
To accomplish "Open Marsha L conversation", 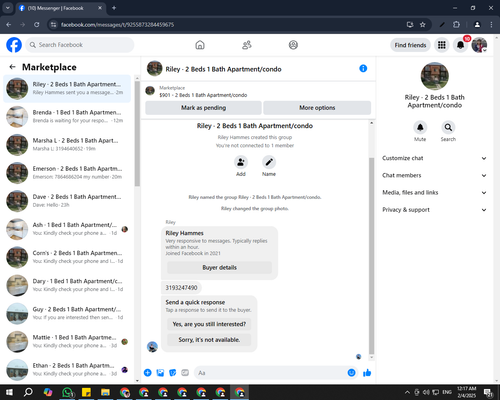I will (67, 145).
